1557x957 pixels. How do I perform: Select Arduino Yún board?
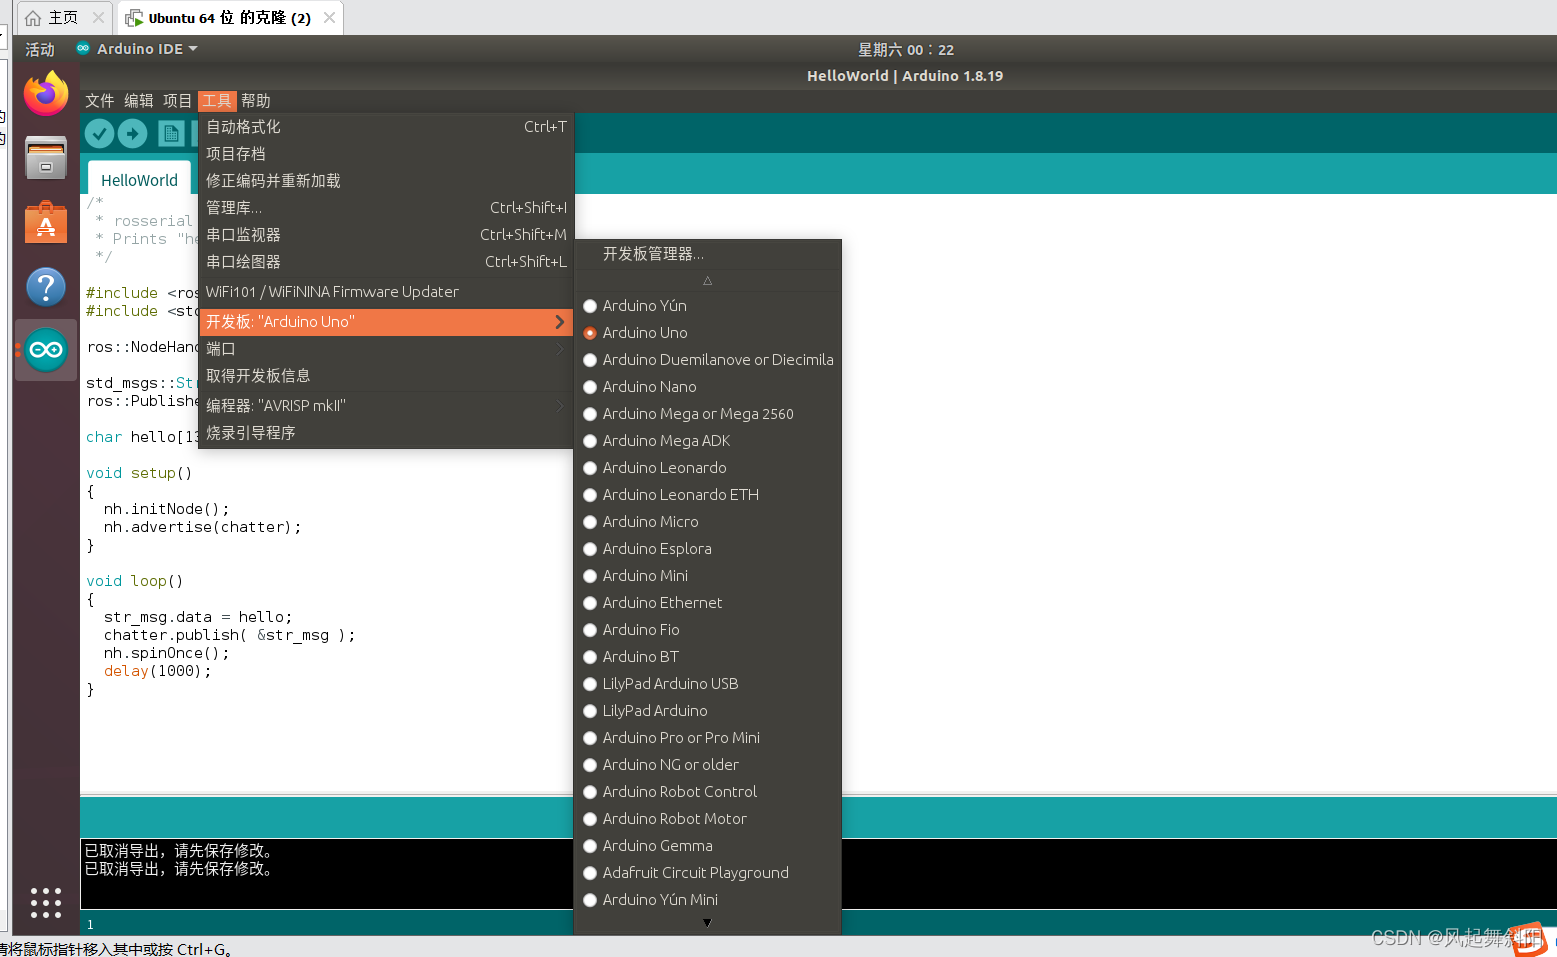(x=708, y=306)
